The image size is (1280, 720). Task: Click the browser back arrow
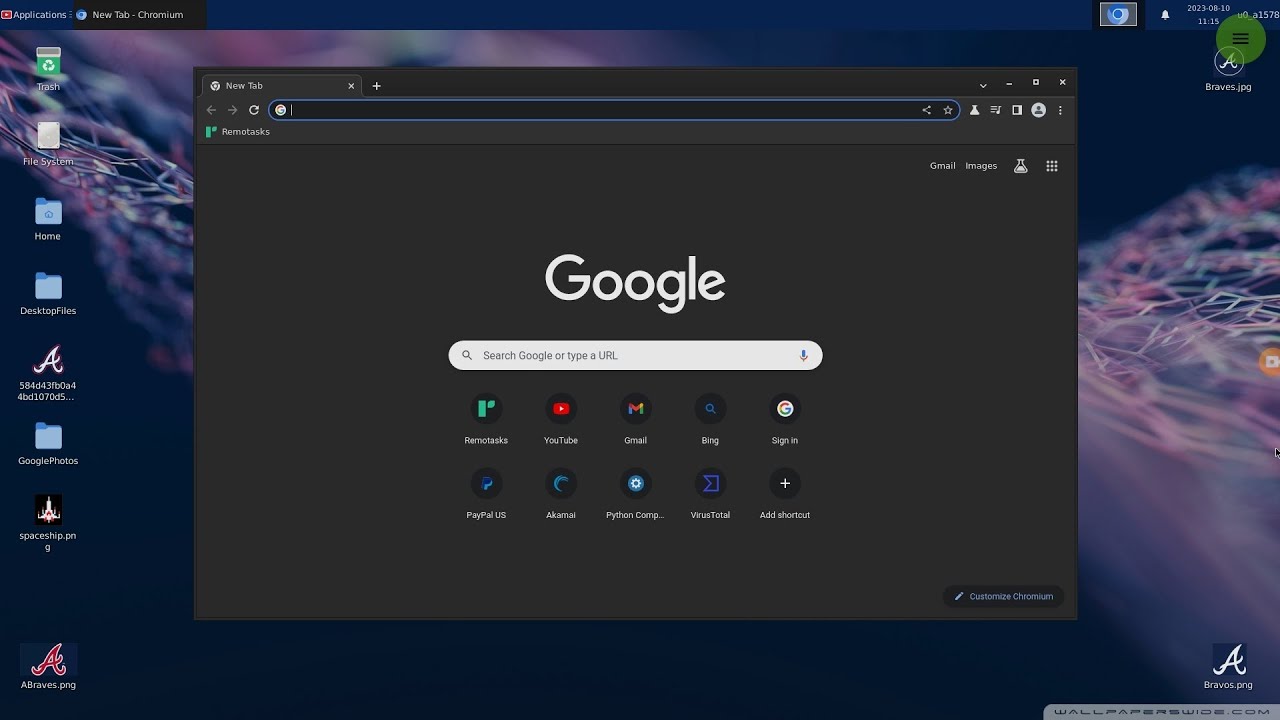point(211,110)
